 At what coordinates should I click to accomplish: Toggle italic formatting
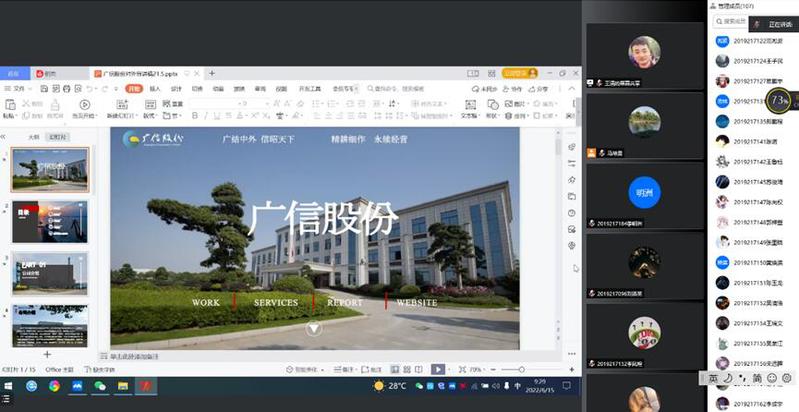pyautogui.click(x=205, y=116)
